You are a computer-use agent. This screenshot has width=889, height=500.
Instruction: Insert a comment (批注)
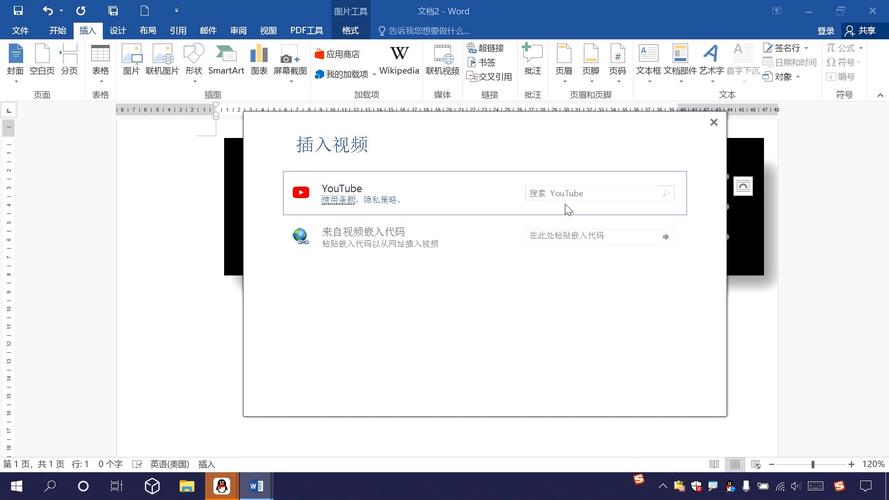[x=532, y=61]
